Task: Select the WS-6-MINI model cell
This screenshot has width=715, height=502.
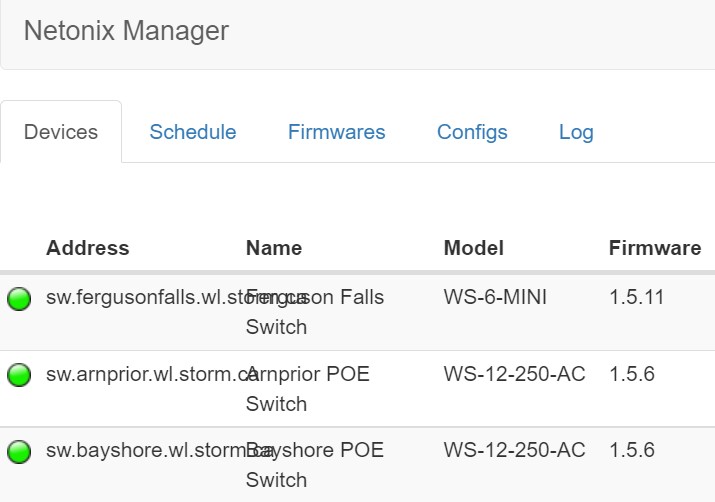Action: click(x=497, y=297)
